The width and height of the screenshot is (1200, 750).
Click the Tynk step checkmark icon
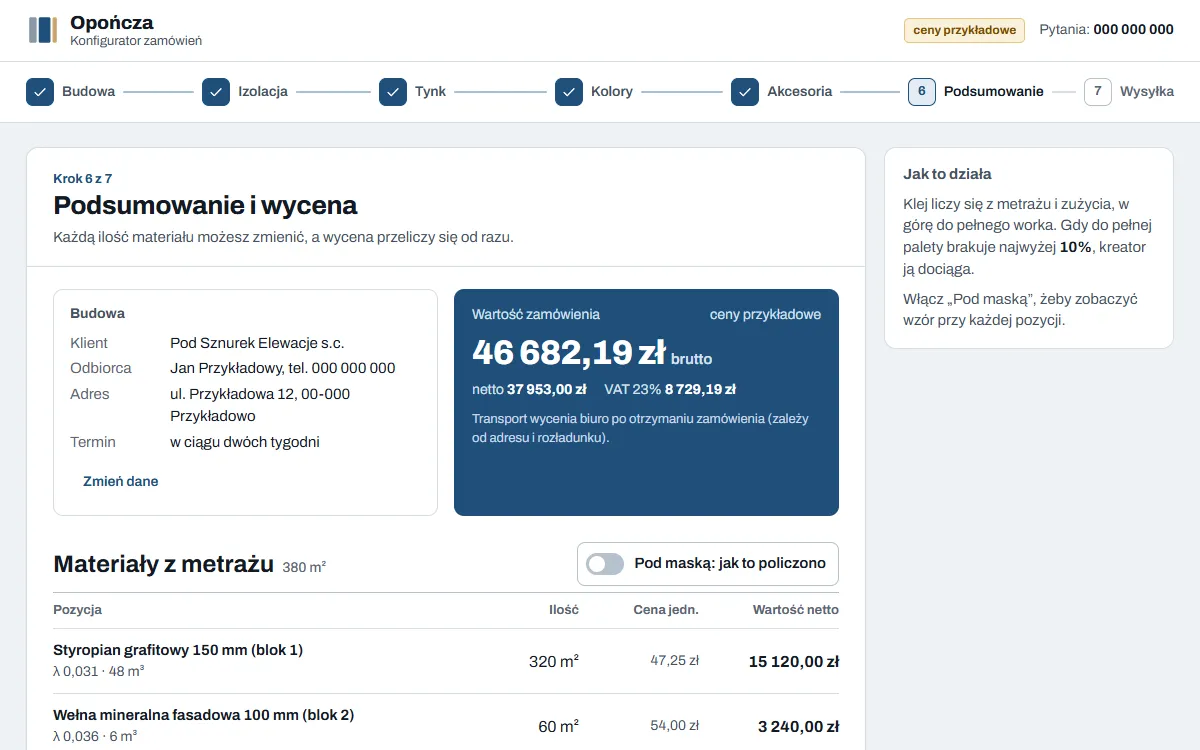click(x=393, y=92)
